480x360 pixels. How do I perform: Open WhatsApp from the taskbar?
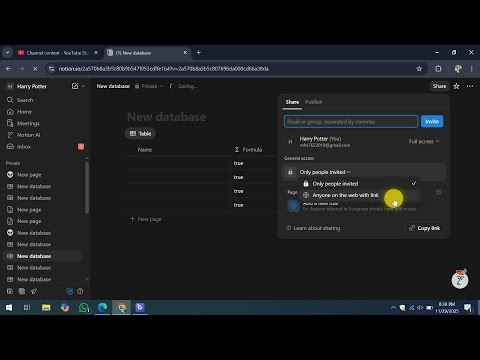tap(84, 308)
